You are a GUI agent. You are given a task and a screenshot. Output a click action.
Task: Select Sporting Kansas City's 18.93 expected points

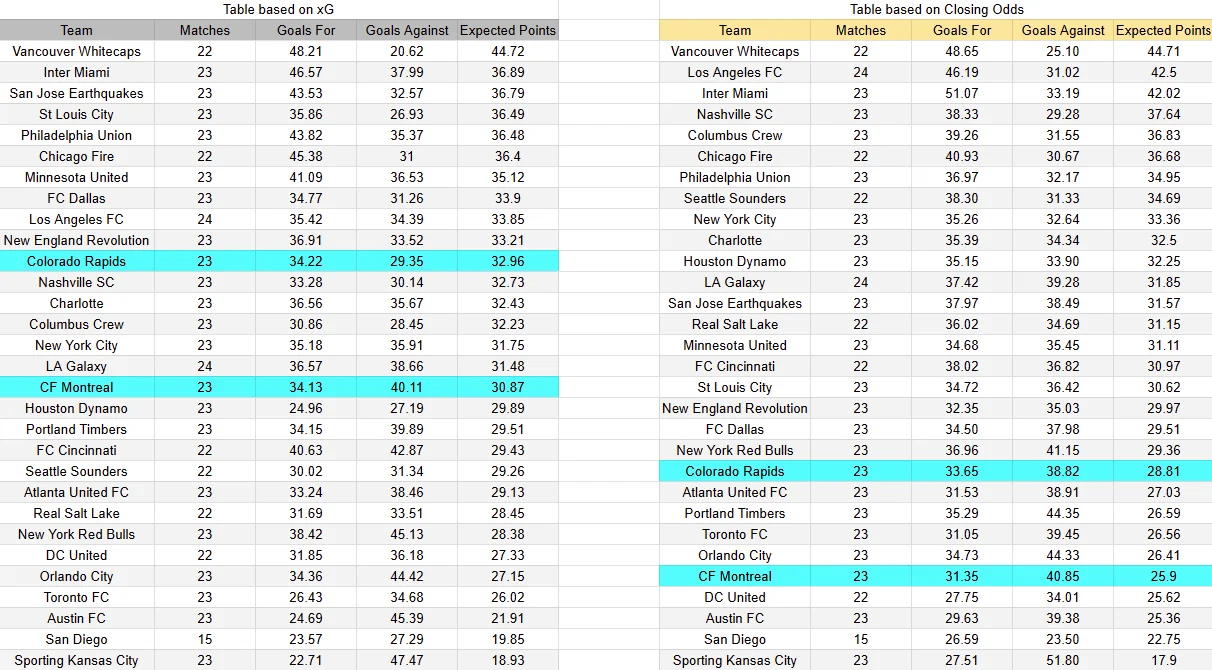508,660
